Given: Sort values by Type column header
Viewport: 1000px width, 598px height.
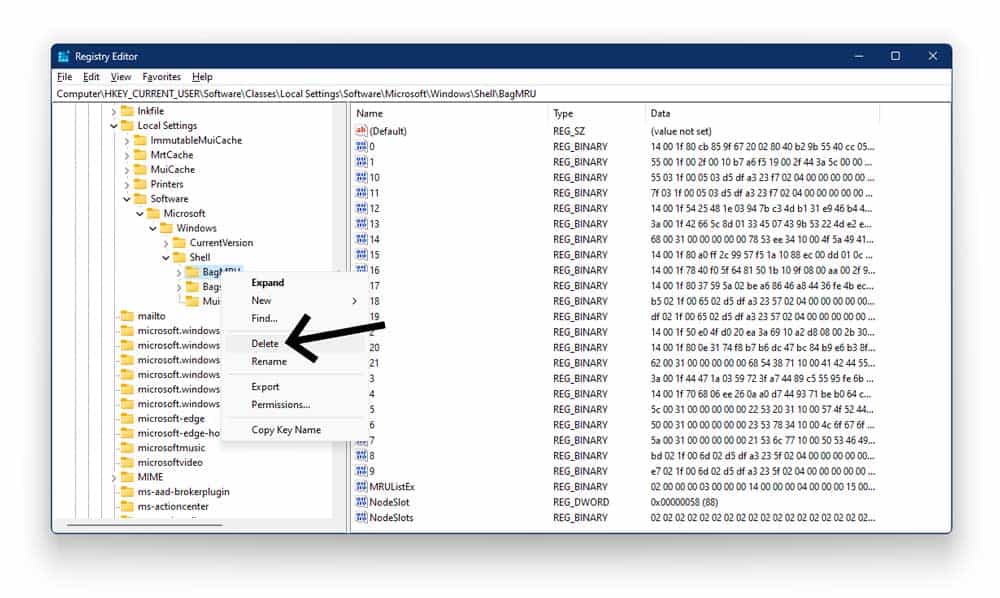Looking at the screenshot, I should click(596, 113).
